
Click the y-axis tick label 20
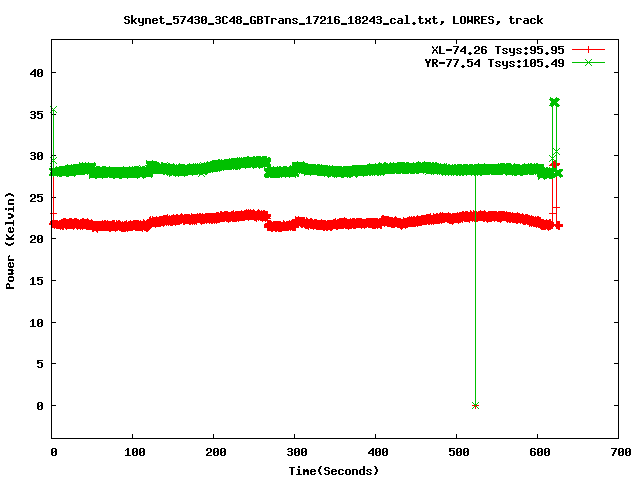point(36,239)
